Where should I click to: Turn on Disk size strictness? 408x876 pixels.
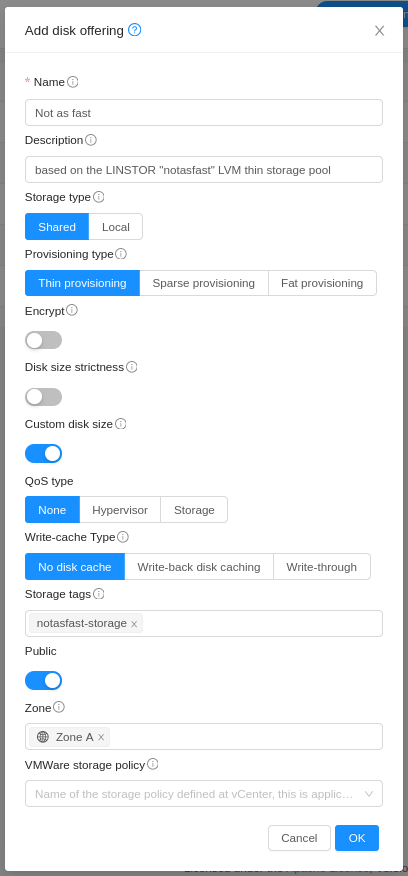44,397
